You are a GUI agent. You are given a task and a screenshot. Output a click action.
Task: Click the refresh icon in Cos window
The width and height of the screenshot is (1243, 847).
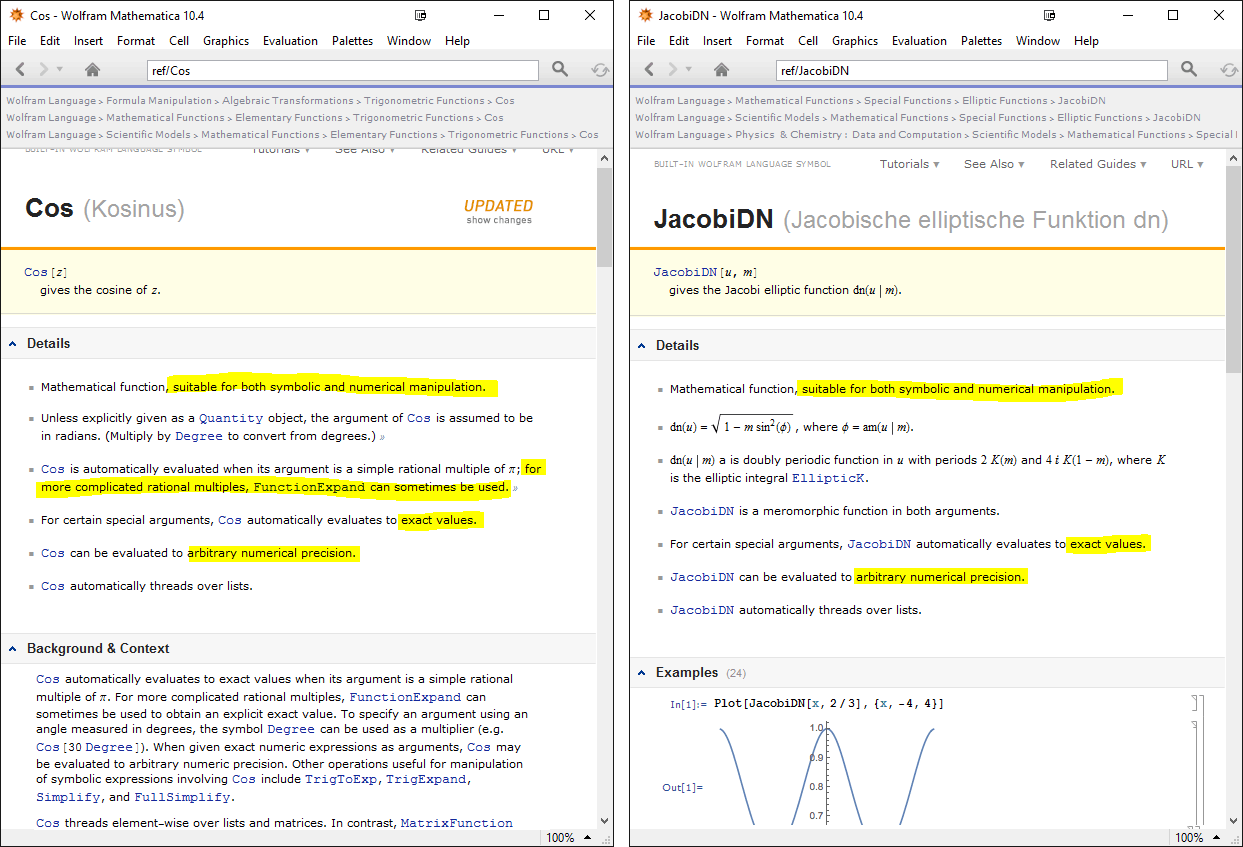tap(600, 70)
